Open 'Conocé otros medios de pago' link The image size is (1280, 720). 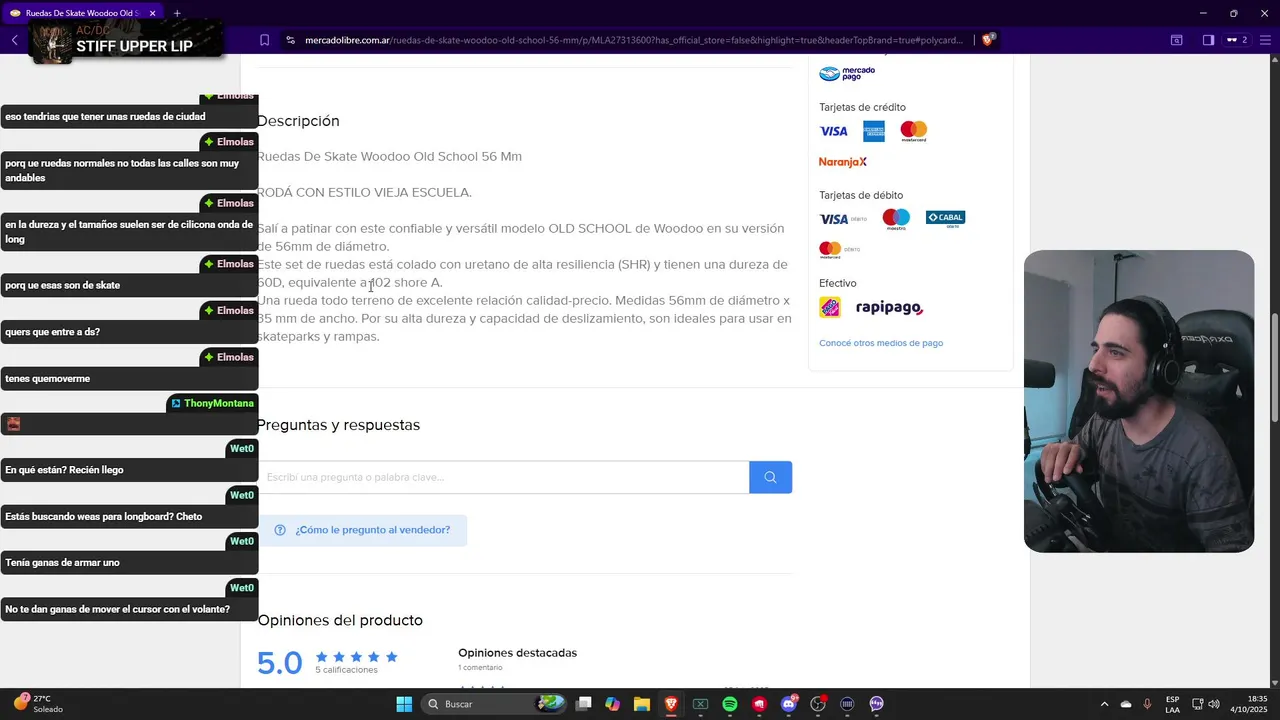click(881, 343)
